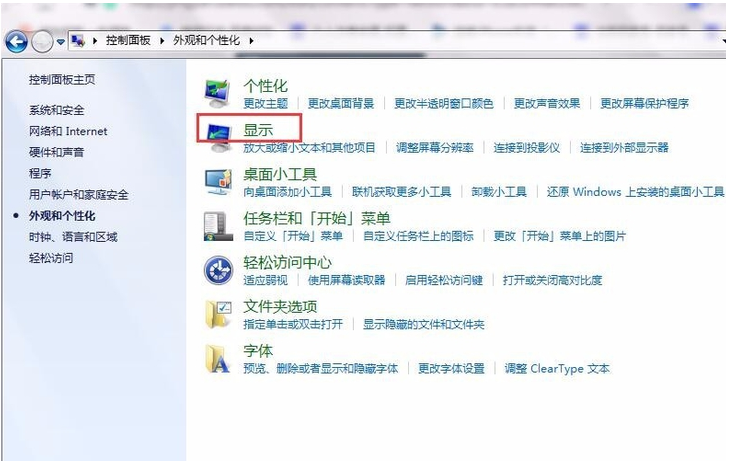Screen dimensions: 736x468
Task: Click the 调整屏幕分辨率 link
Action: pos(435,148)
